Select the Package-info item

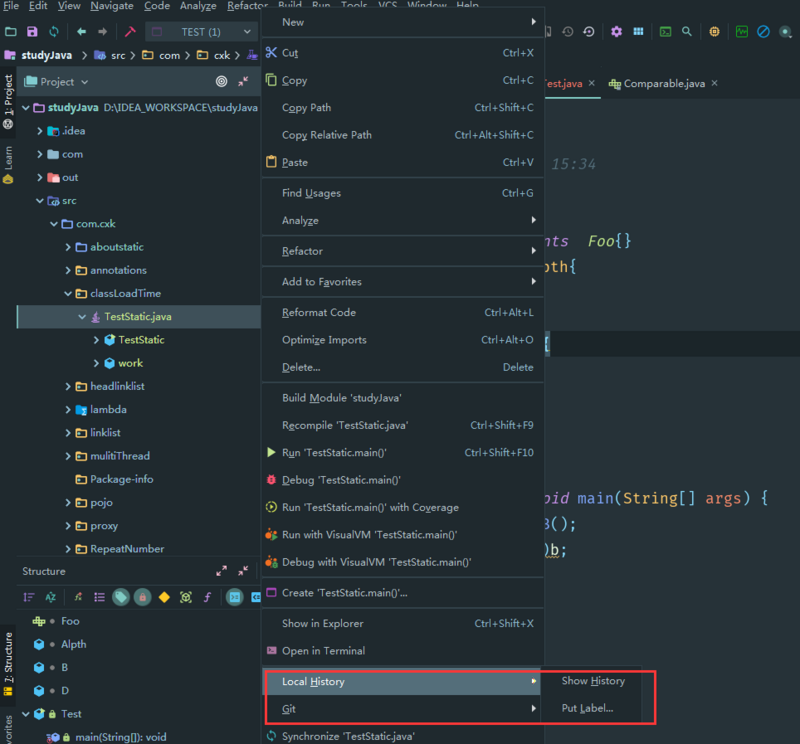click(x=121, y=479)
